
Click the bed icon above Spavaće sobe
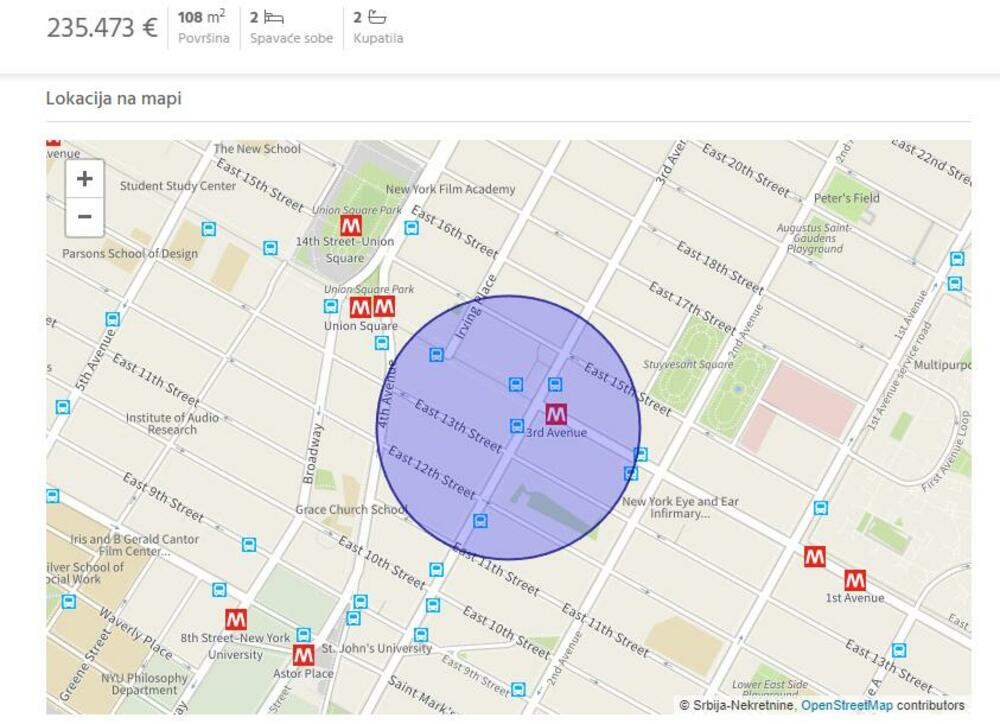274,17
